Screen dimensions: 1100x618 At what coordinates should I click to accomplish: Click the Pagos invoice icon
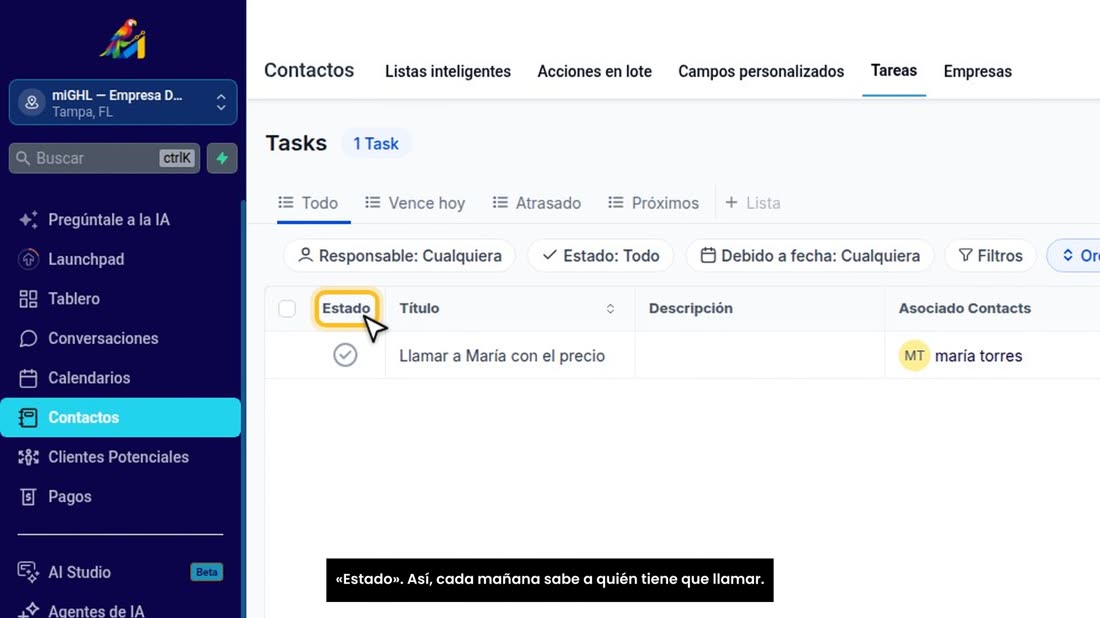click(28, 497)
